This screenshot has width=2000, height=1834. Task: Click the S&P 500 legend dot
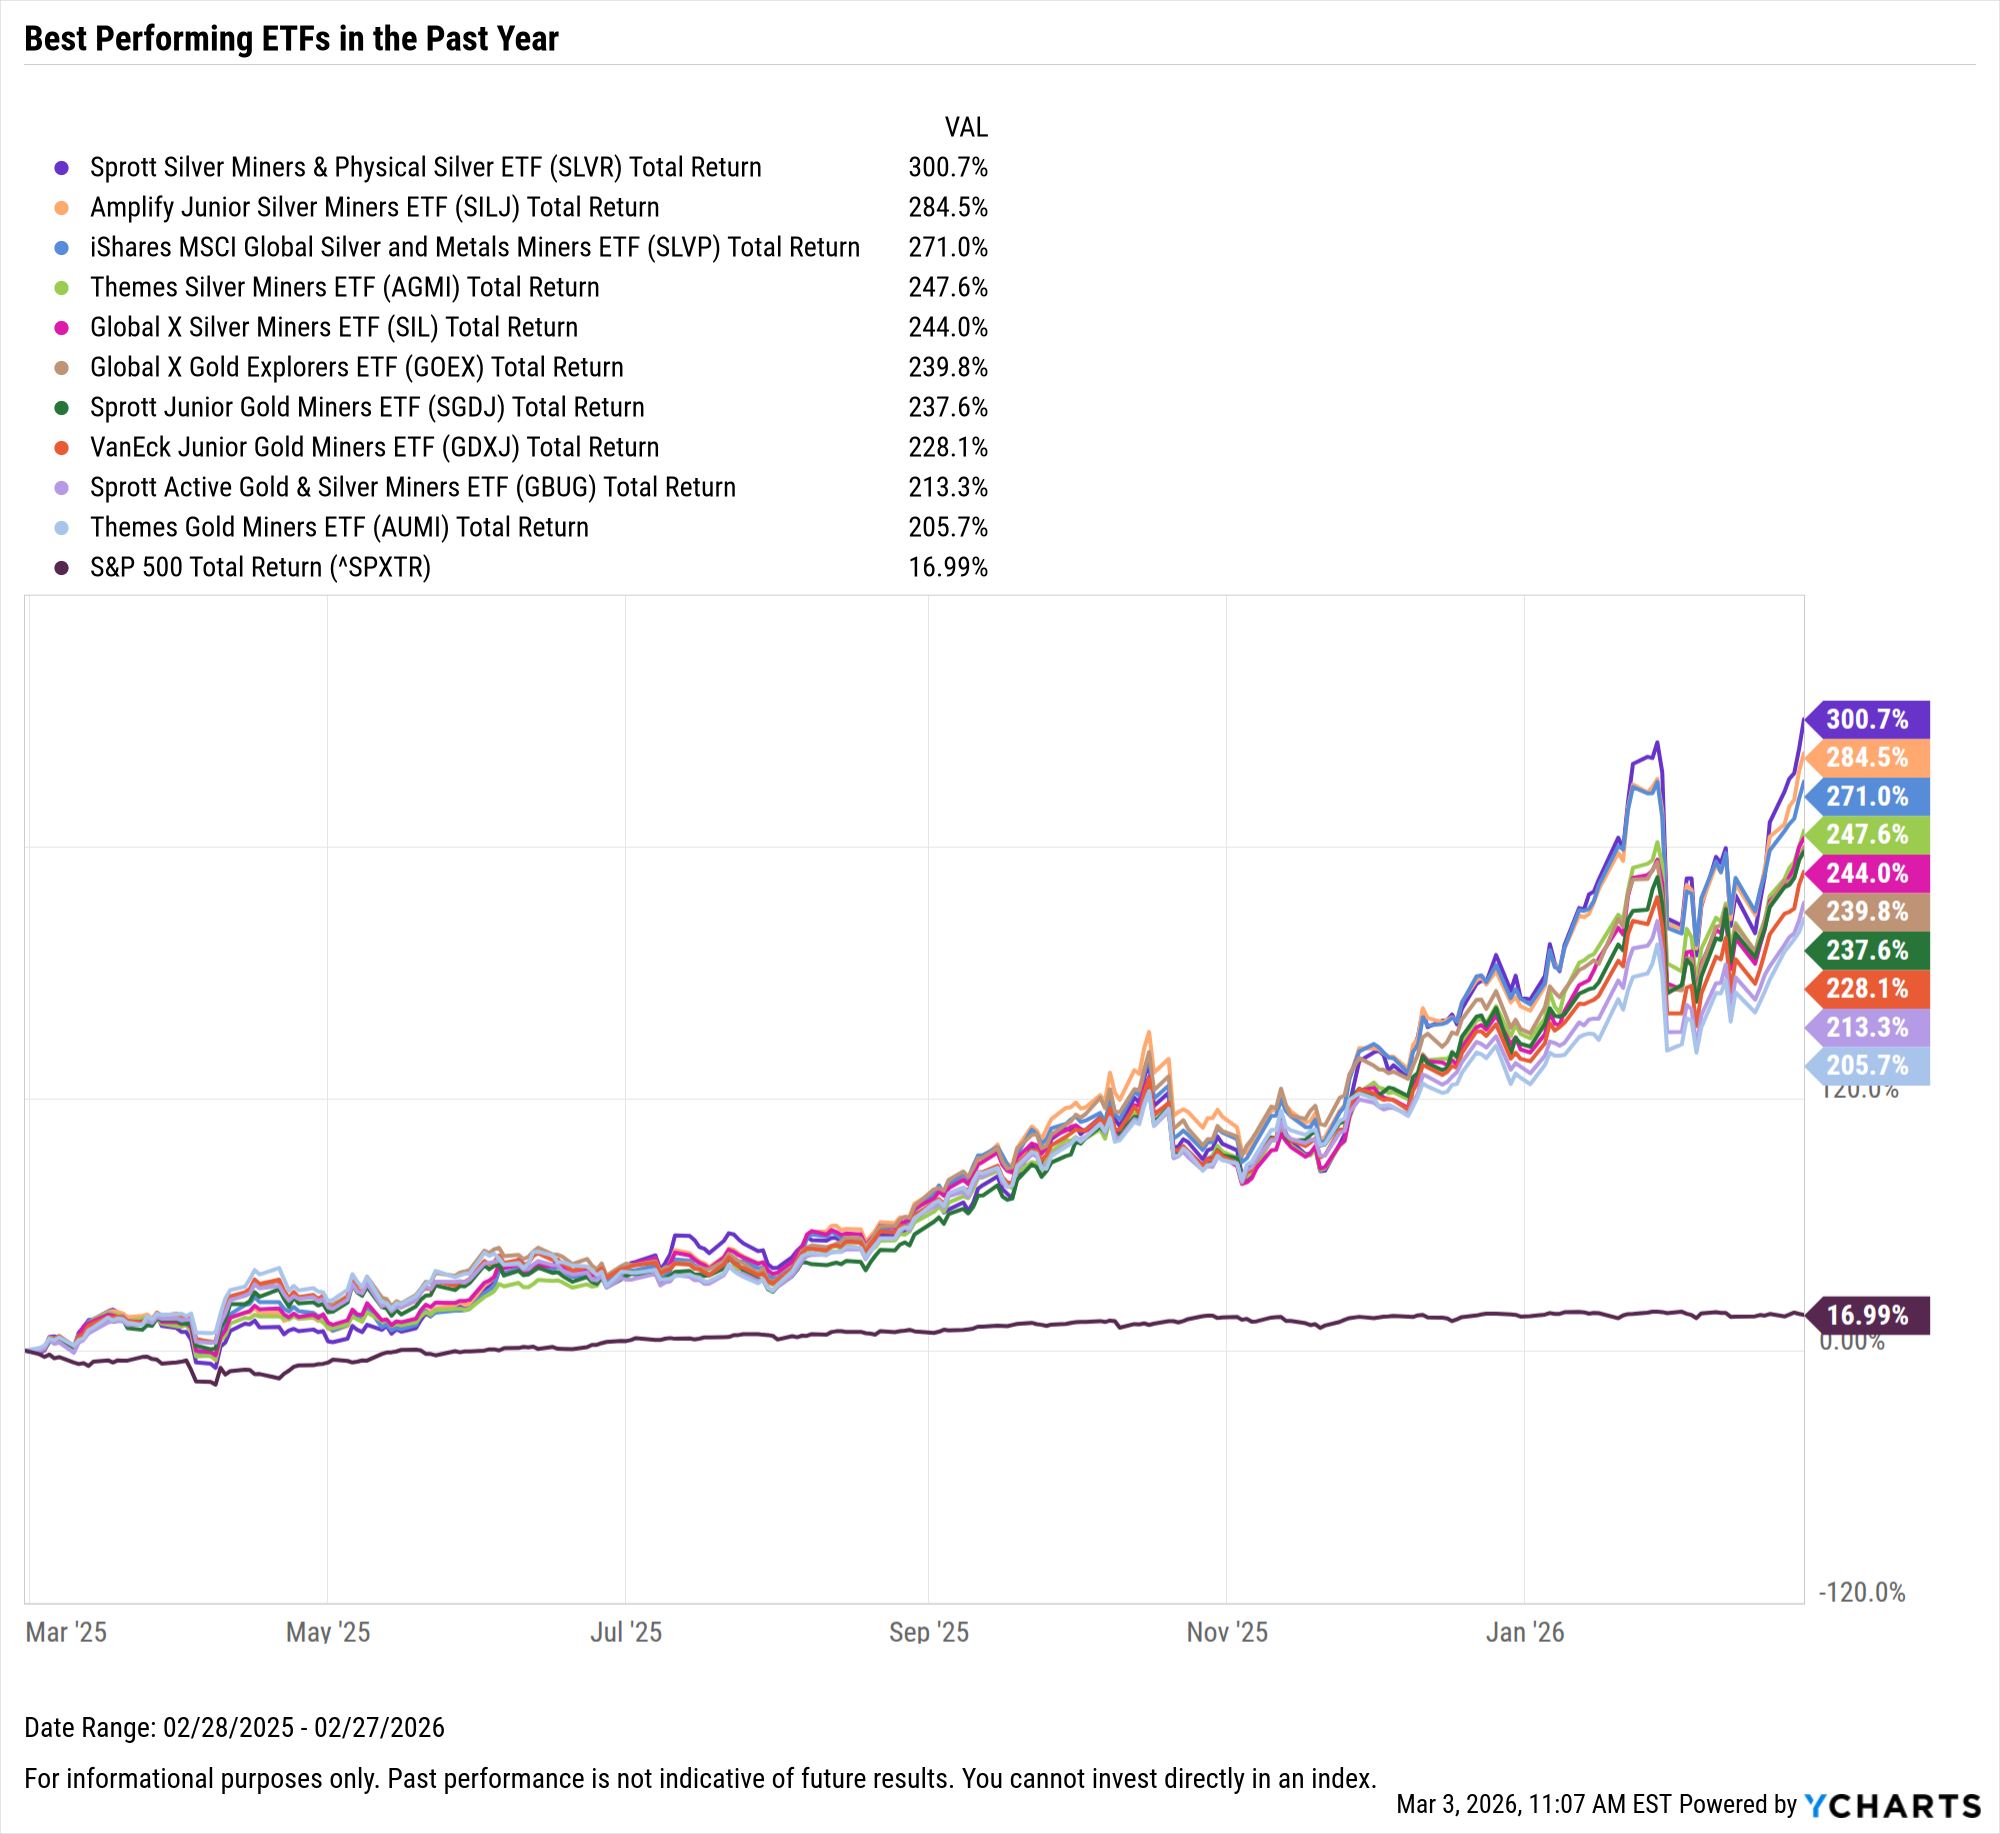coord(62,568)
